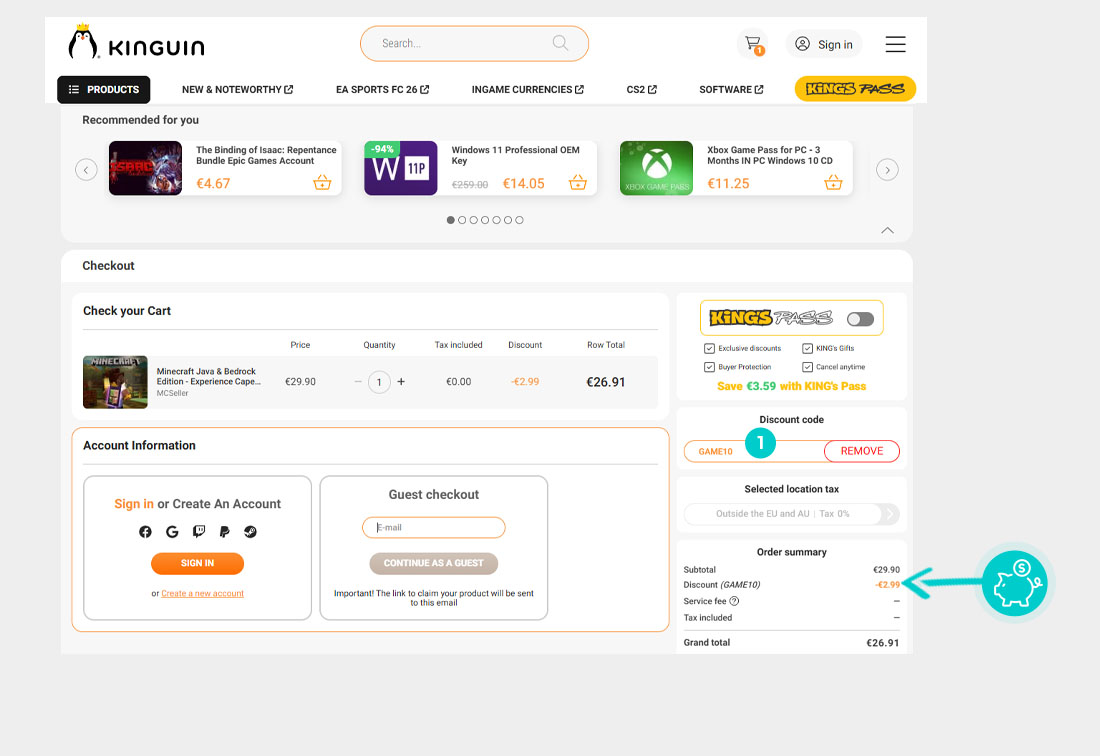This screenshot has height=756, width=1100.
Task: Click the Create a new account link
Action: coord(202,594)
